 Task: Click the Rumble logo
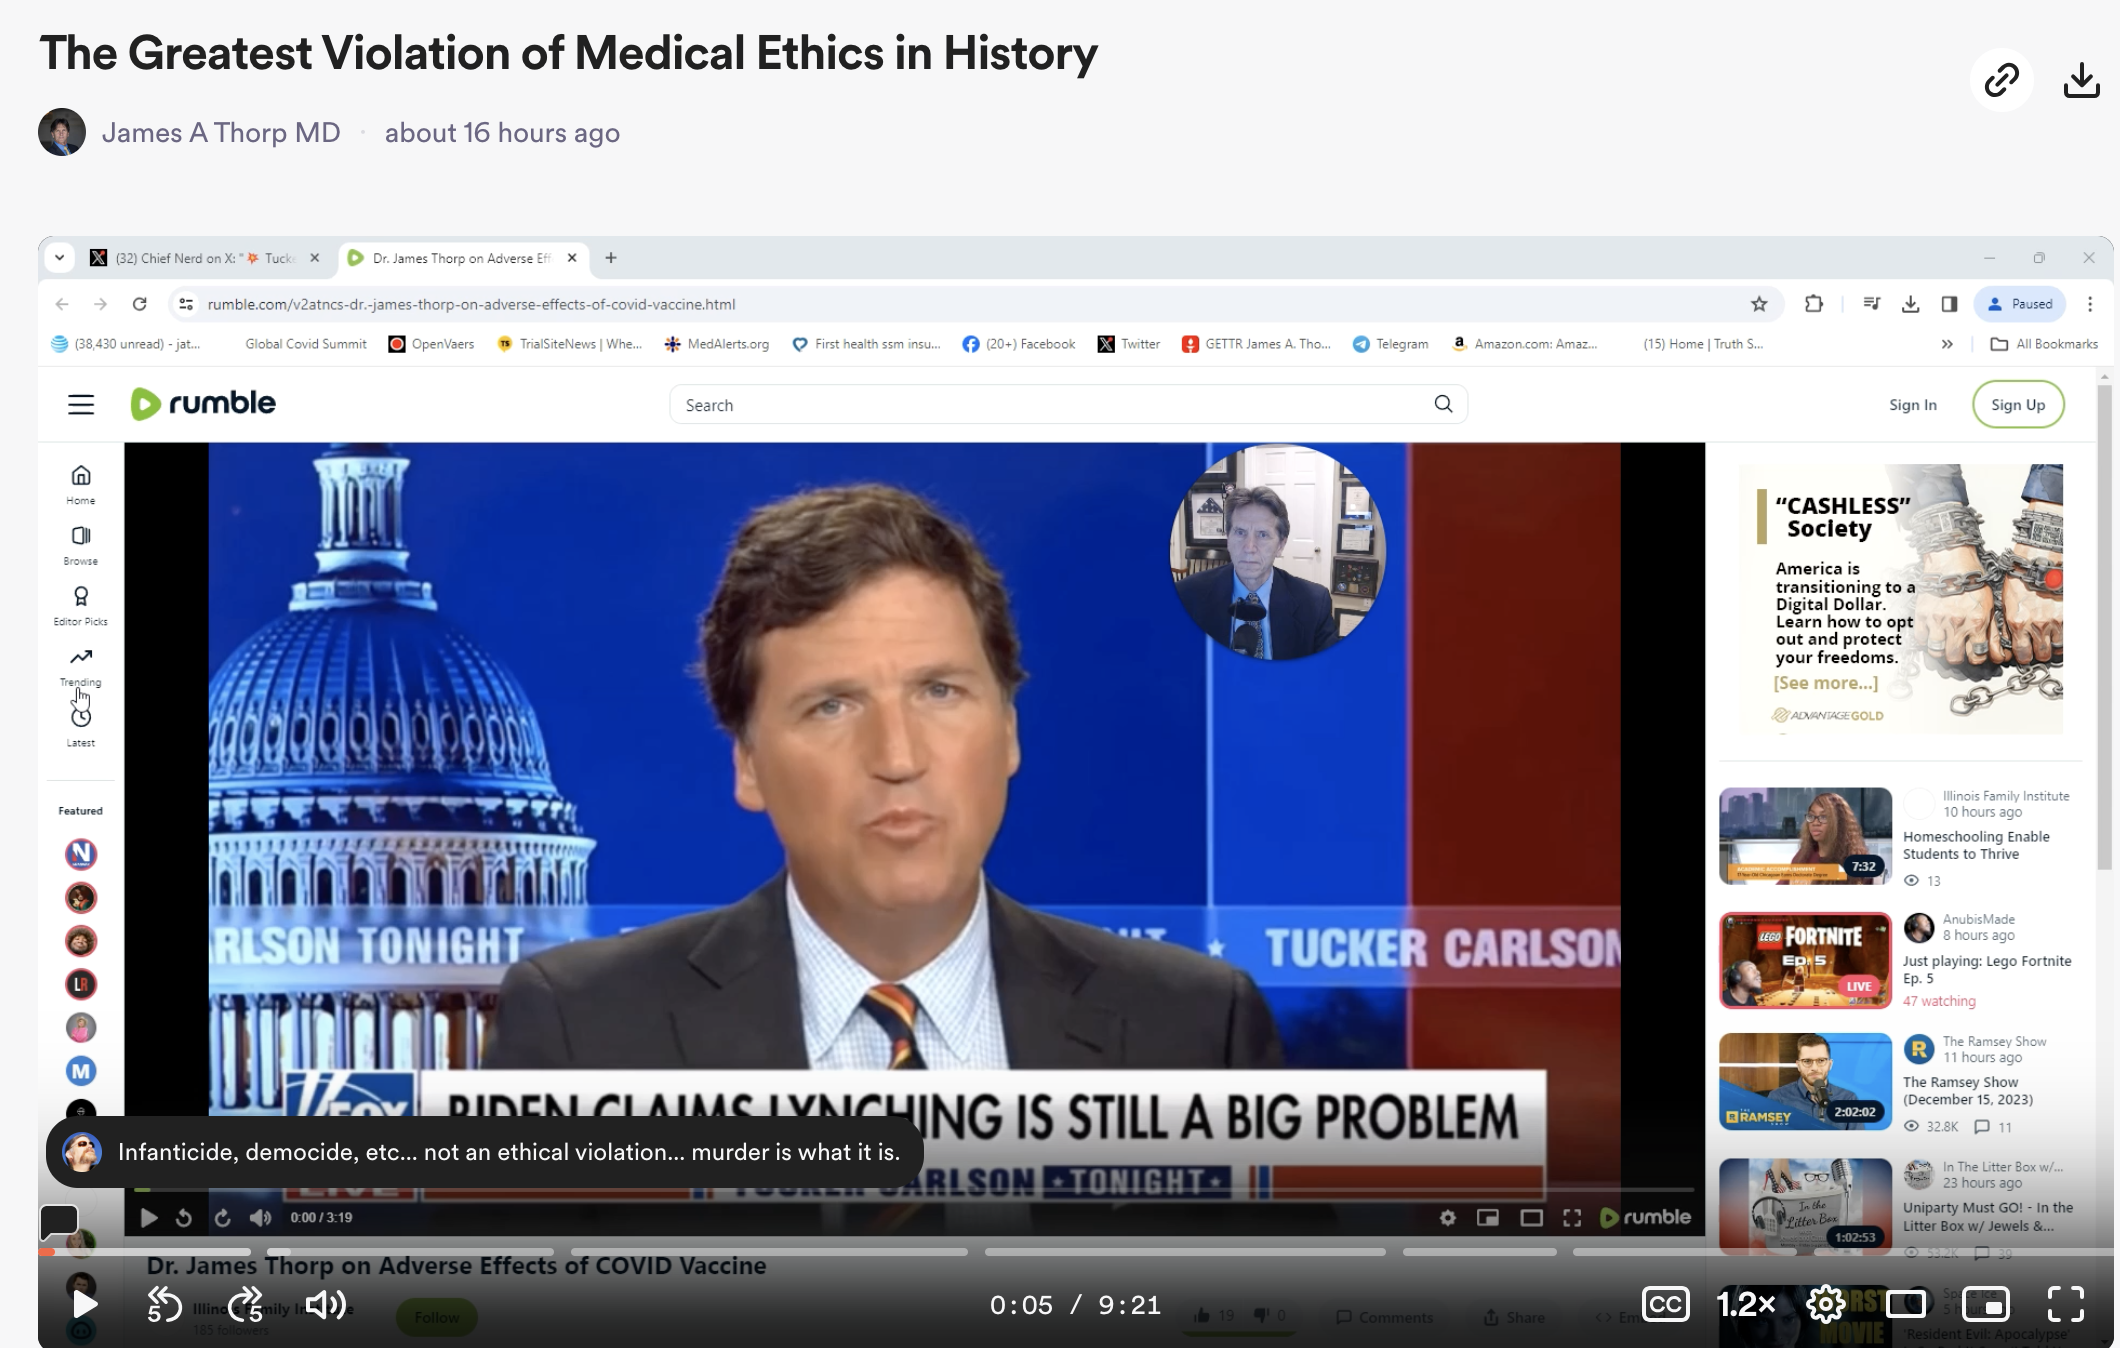point(203,403)
